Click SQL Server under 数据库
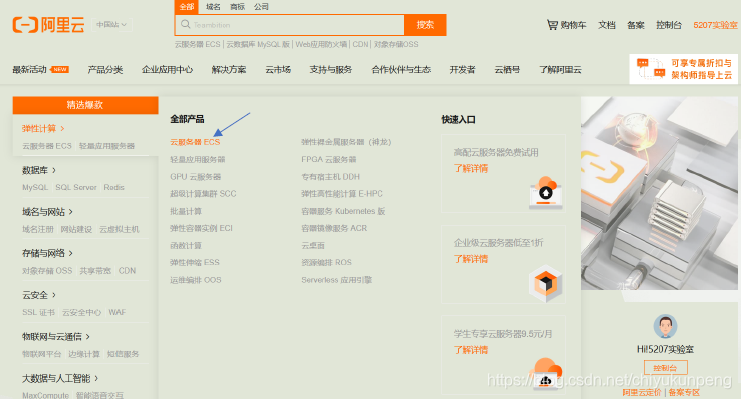 (x=76, y=188)
